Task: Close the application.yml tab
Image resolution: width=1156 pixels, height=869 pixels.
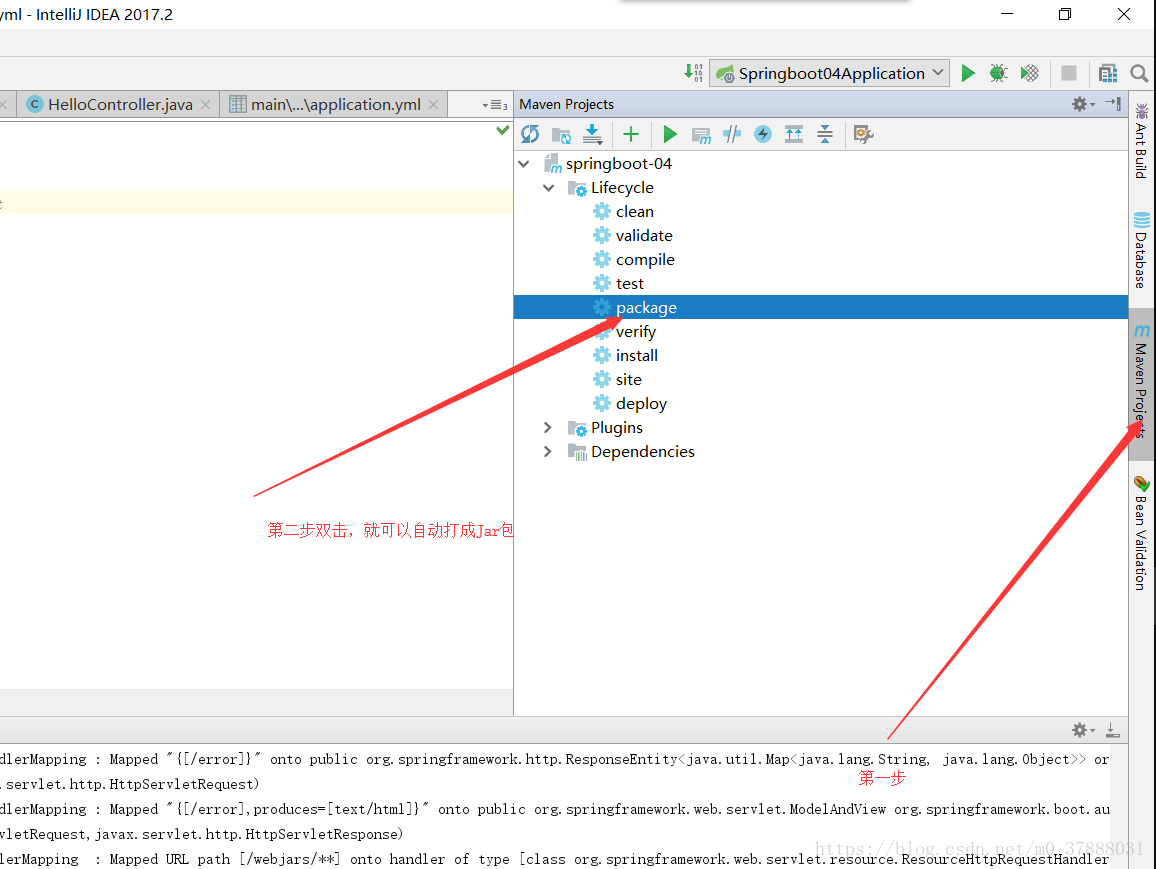Action: pos(434,105)
